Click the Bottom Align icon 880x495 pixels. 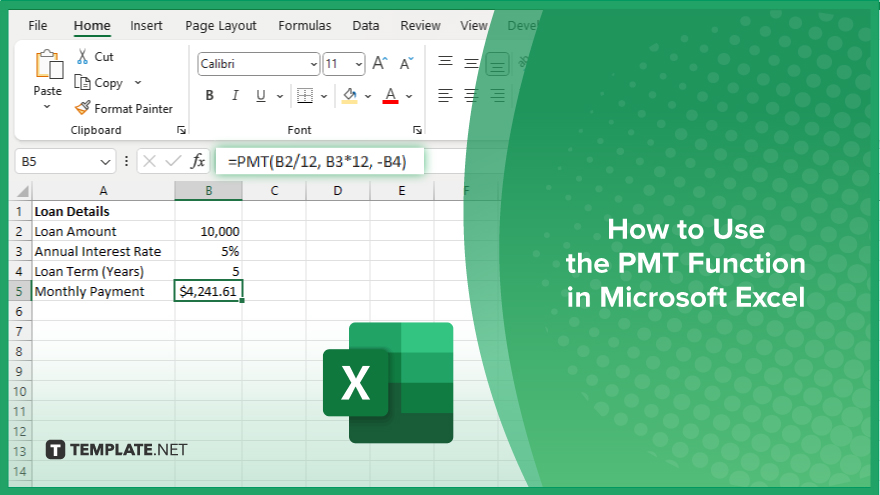click(497, 64)
